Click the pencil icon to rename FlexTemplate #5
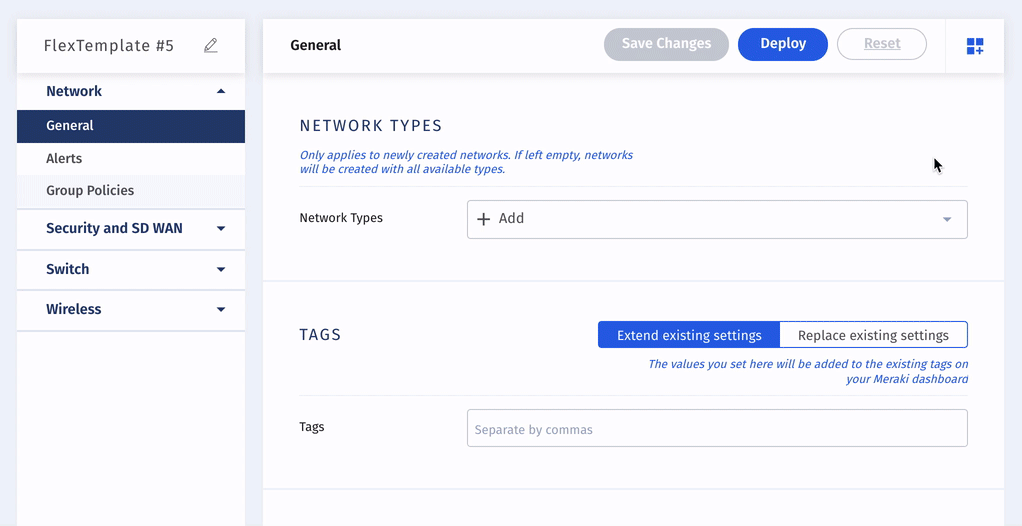1022x526 pixels. pos(211,46)
